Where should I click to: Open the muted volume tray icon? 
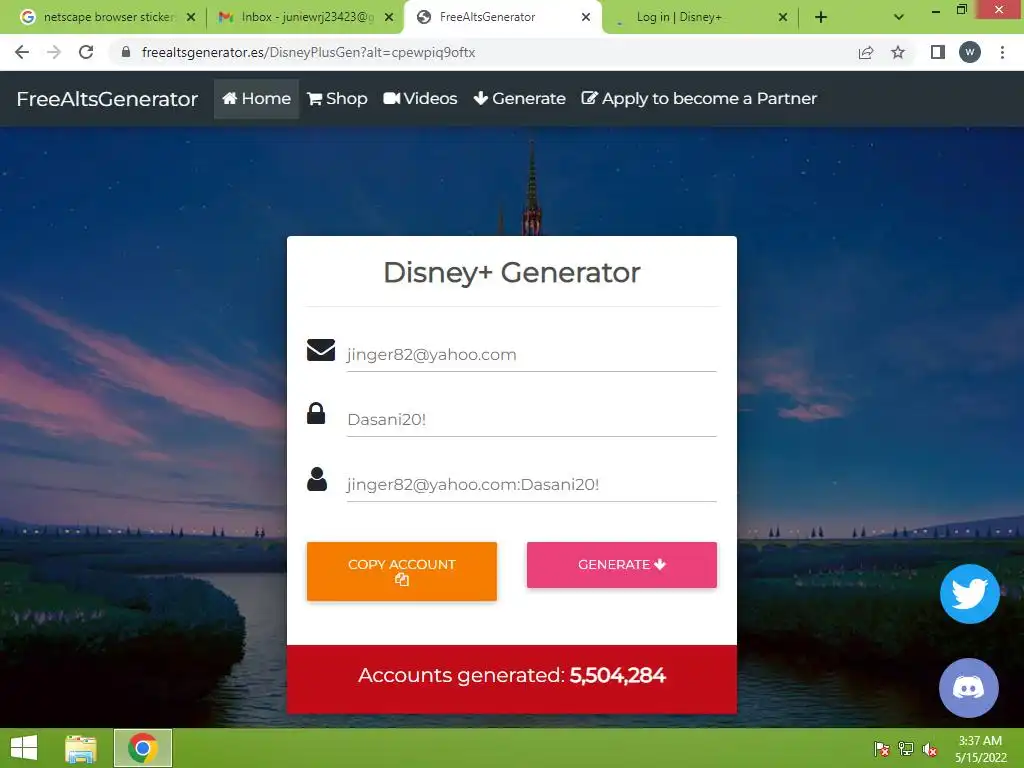pos(930,750)
